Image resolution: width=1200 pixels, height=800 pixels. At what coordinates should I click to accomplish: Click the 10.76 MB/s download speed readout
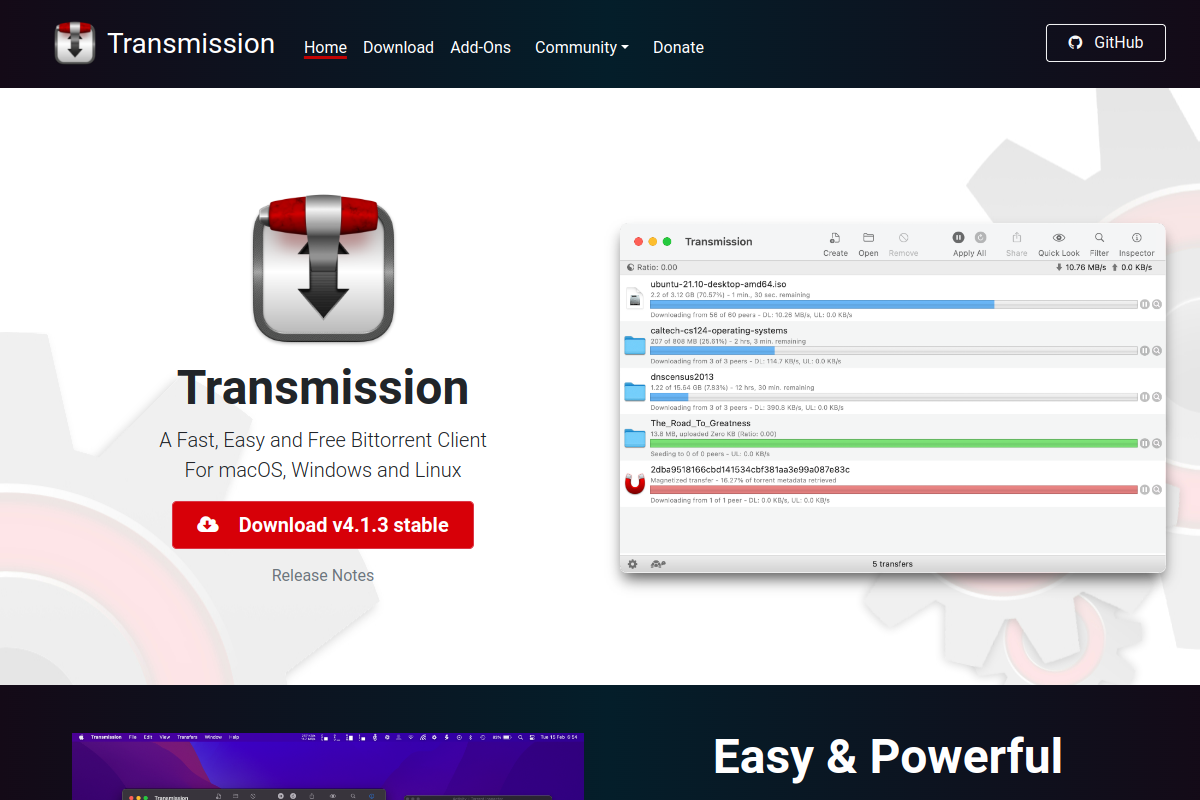click(1080, 268)
